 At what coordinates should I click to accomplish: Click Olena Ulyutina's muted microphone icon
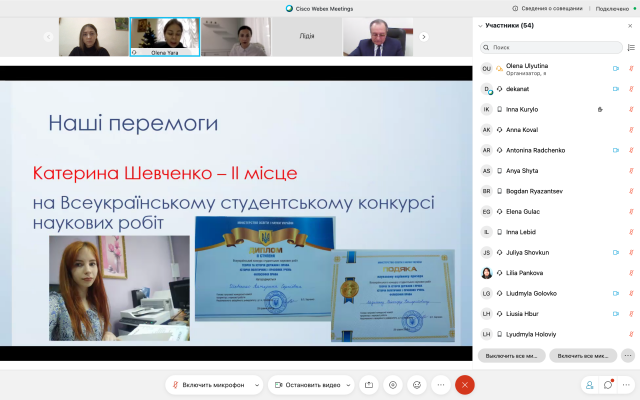pos(631,69)
